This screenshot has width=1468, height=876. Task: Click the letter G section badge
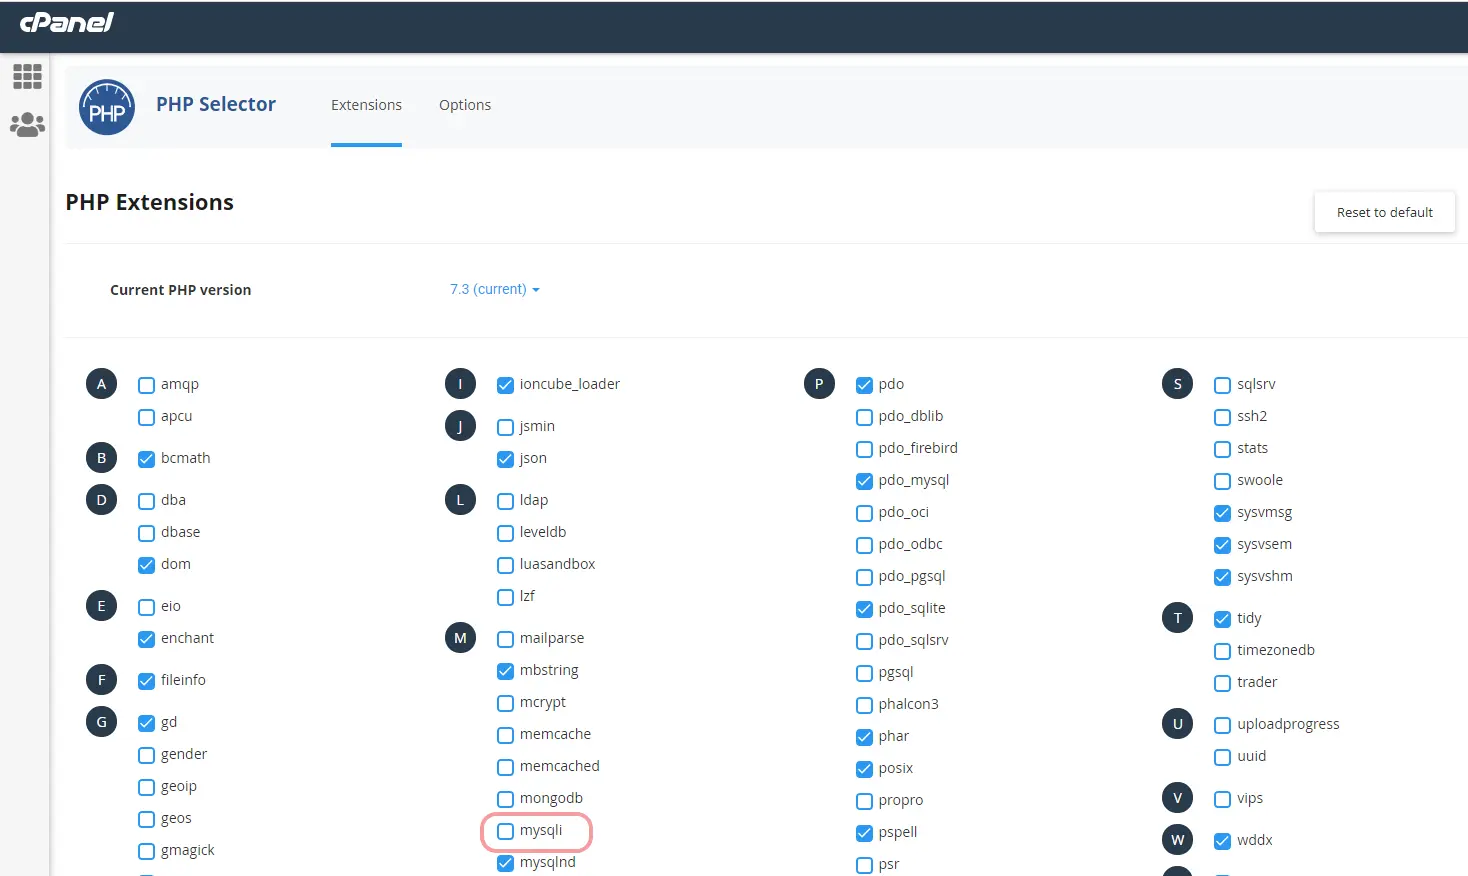tap(101, 722)
